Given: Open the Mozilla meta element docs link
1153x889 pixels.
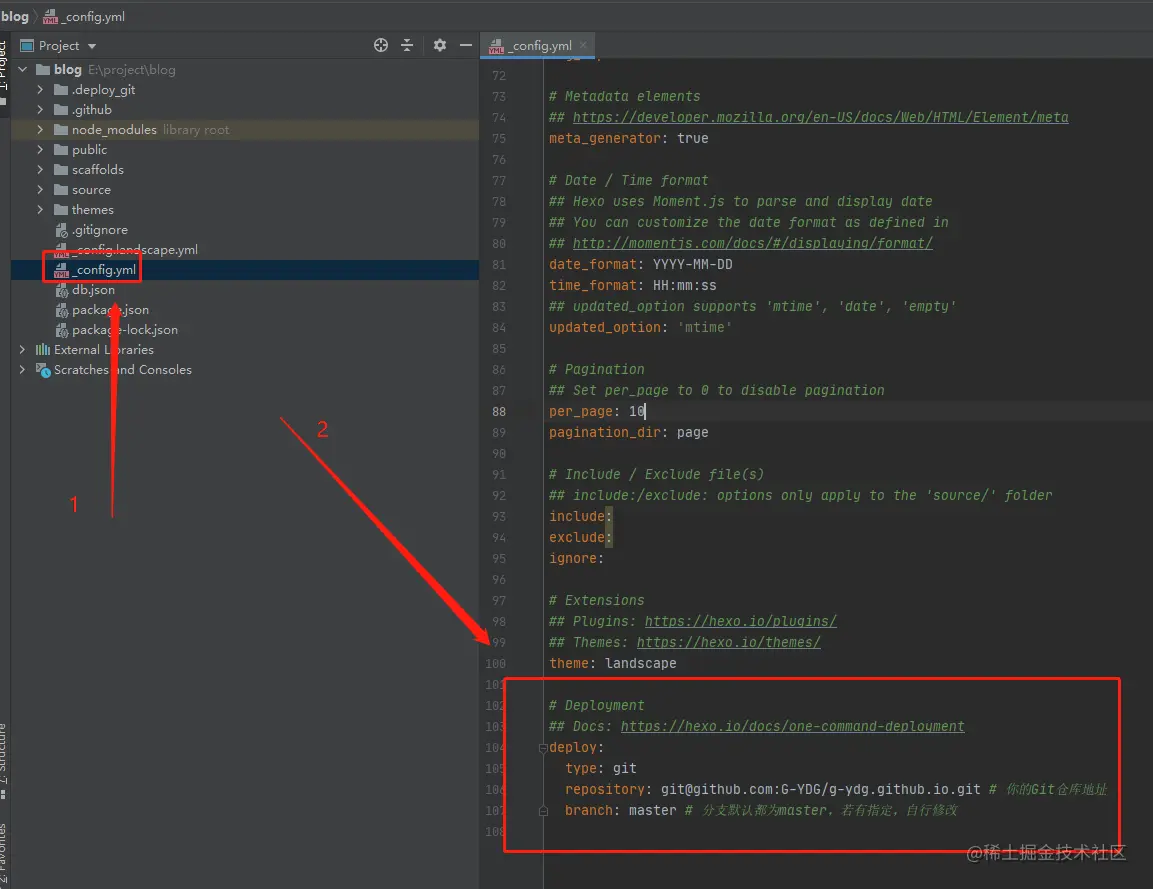Looking at the screenshot, I should pyautogui.click(x=821, y=117).
